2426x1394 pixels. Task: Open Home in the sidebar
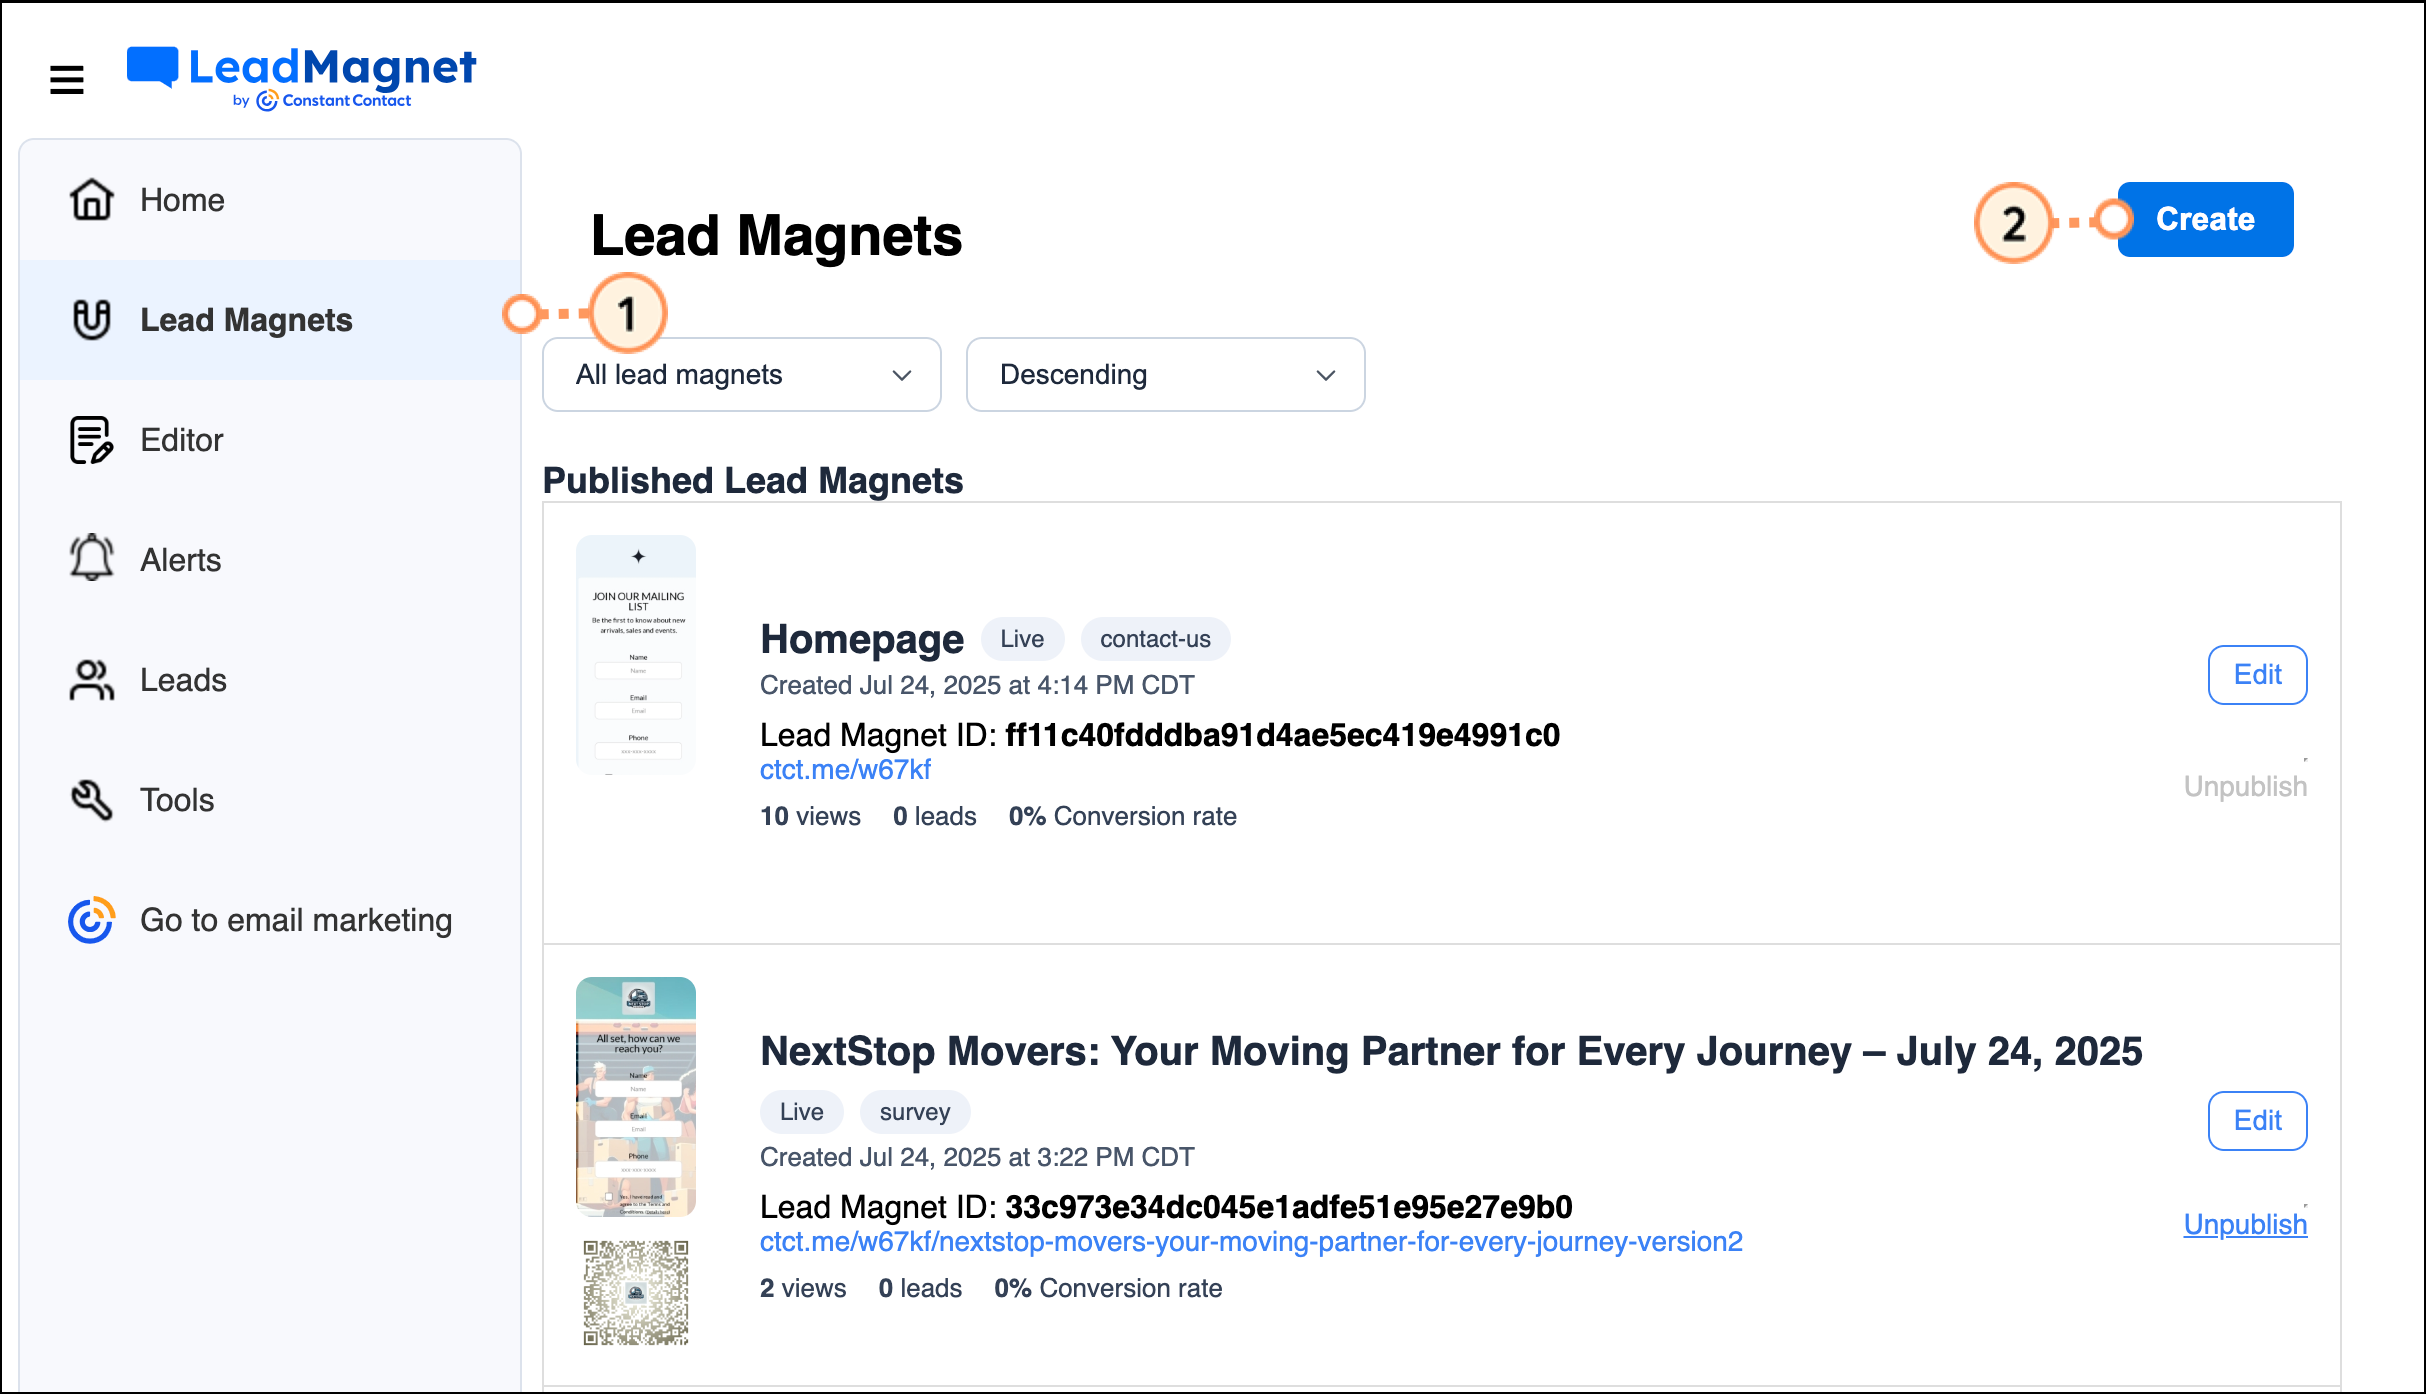[270, 200]
